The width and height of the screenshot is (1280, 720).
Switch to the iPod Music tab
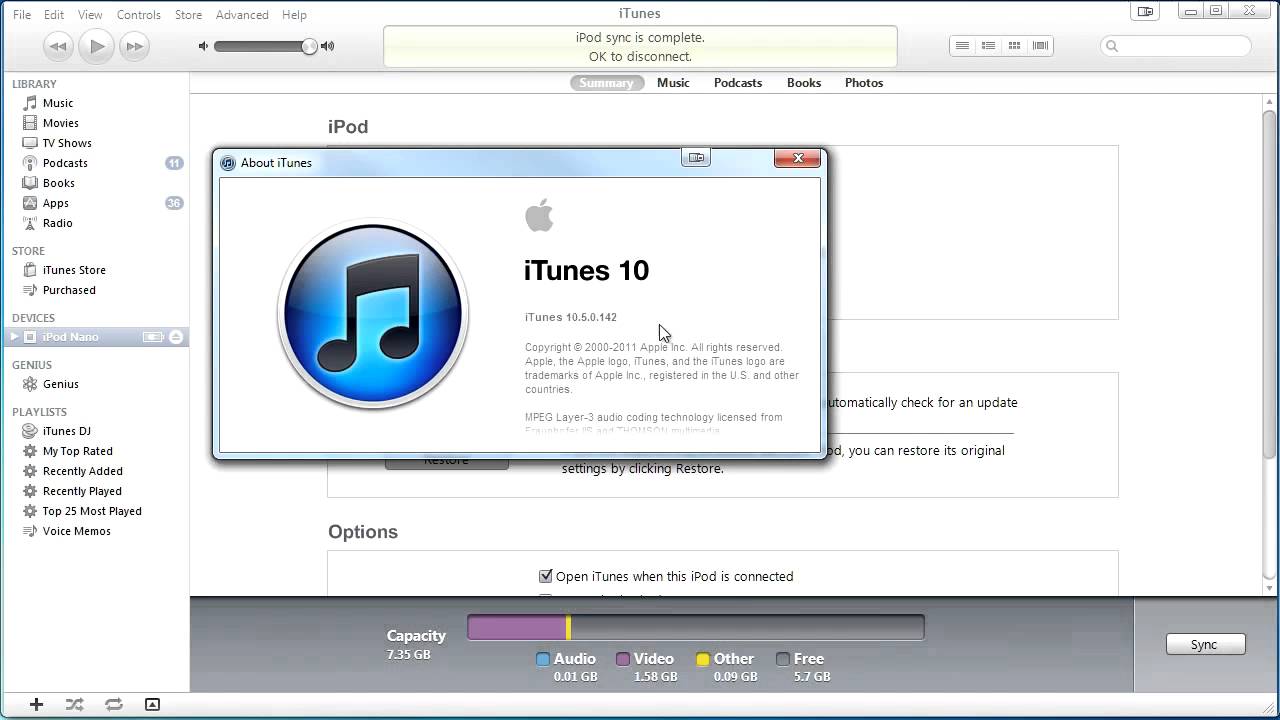click(x=673, y=83)
